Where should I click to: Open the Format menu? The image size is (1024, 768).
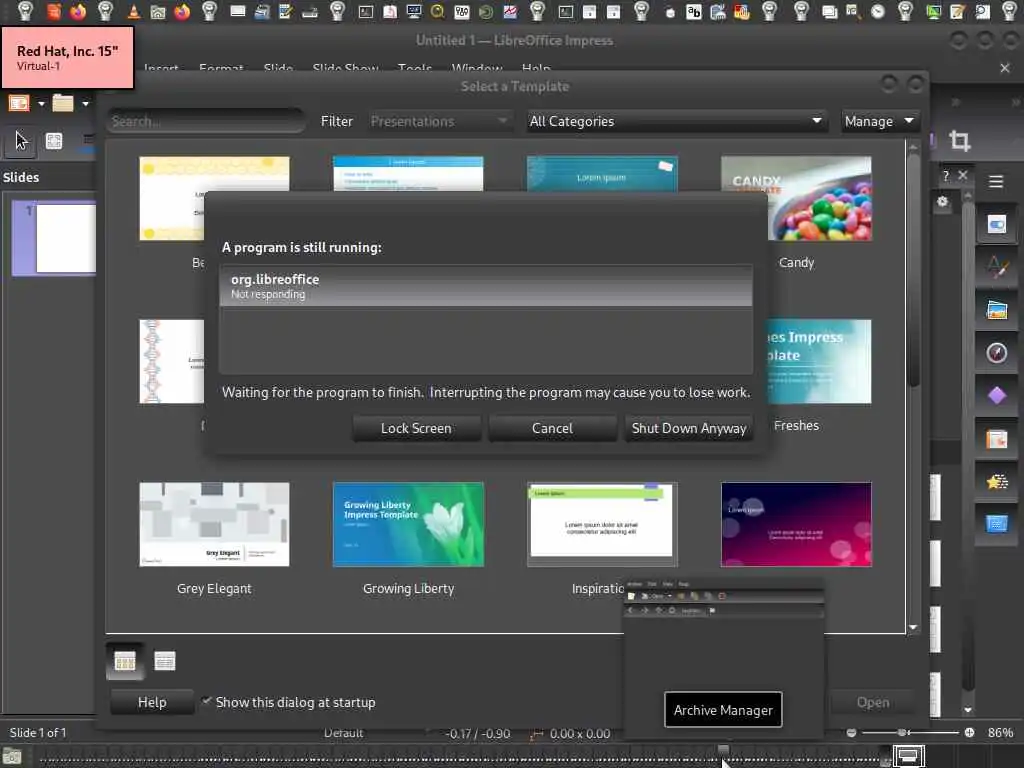click(221, 68)
